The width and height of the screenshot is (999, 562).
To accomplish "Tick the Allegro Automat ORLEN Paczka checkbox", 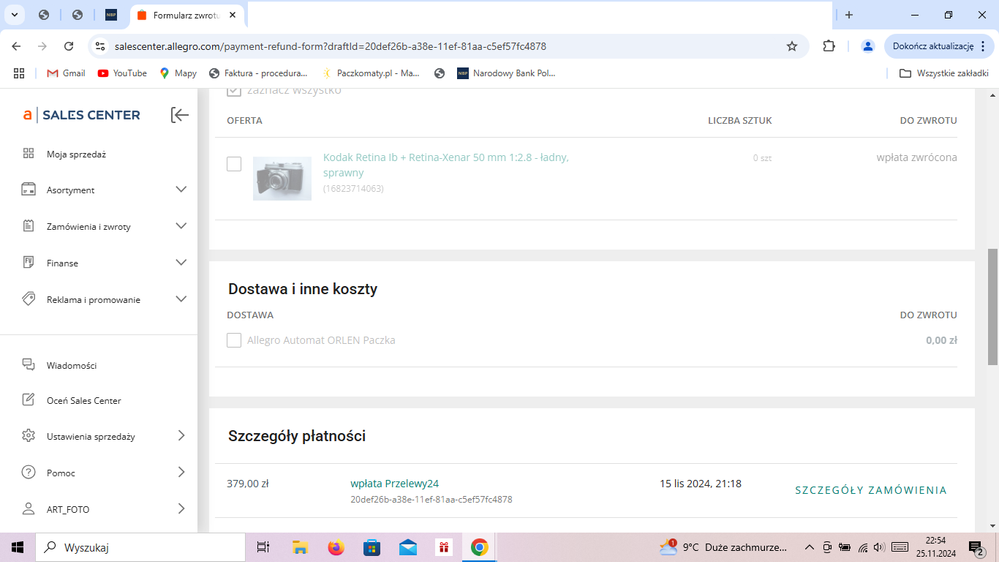I will 234,340.
